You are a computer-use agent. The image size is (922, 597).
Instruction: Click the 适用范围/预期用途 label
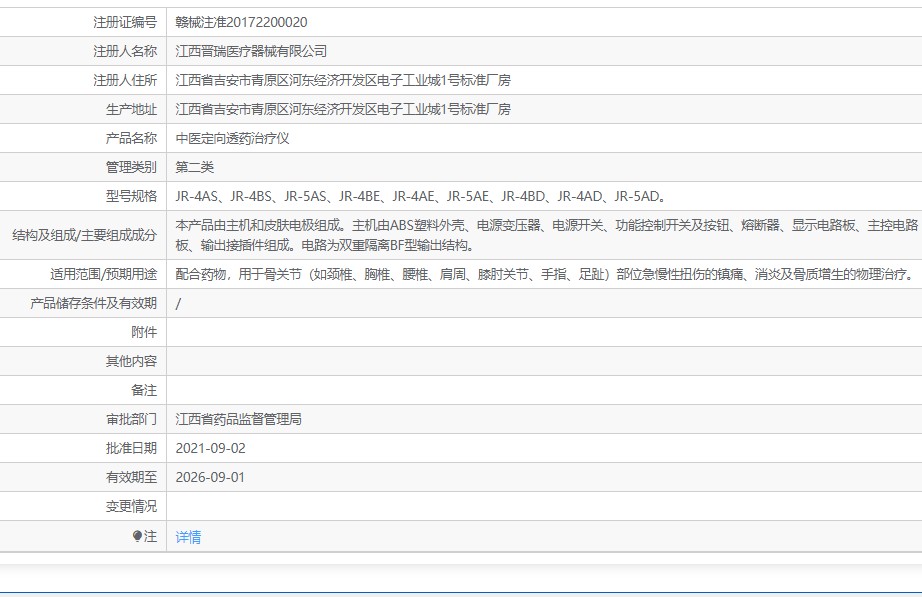[x=103, y=274]
